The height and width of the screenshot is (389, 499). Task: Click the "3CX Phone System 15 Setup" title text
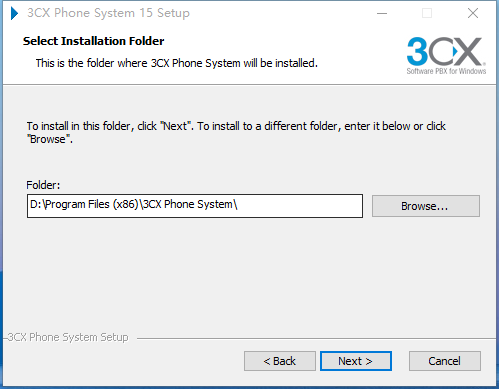point(109,13)
